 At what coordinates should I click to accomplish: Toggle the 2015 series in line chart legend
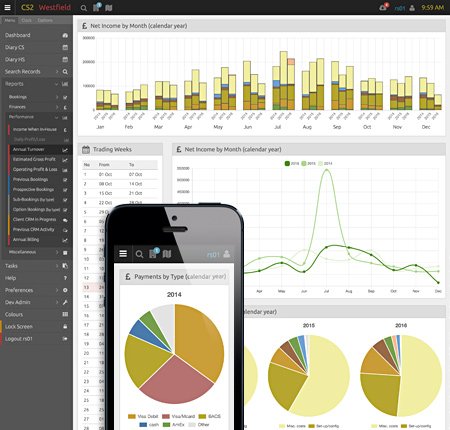308,163
